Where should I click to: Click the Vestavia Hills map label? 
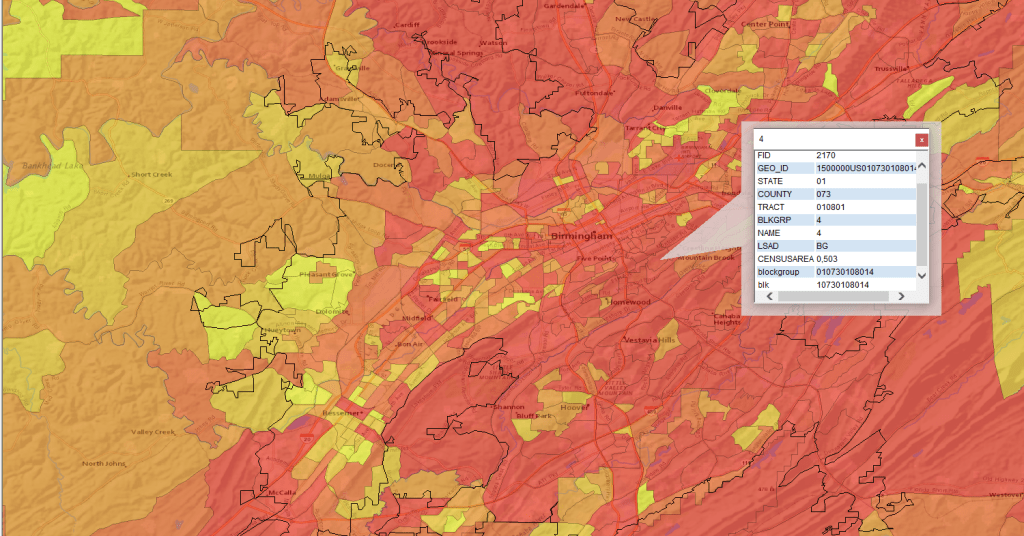pyautogui.click(x=650, y=340)
